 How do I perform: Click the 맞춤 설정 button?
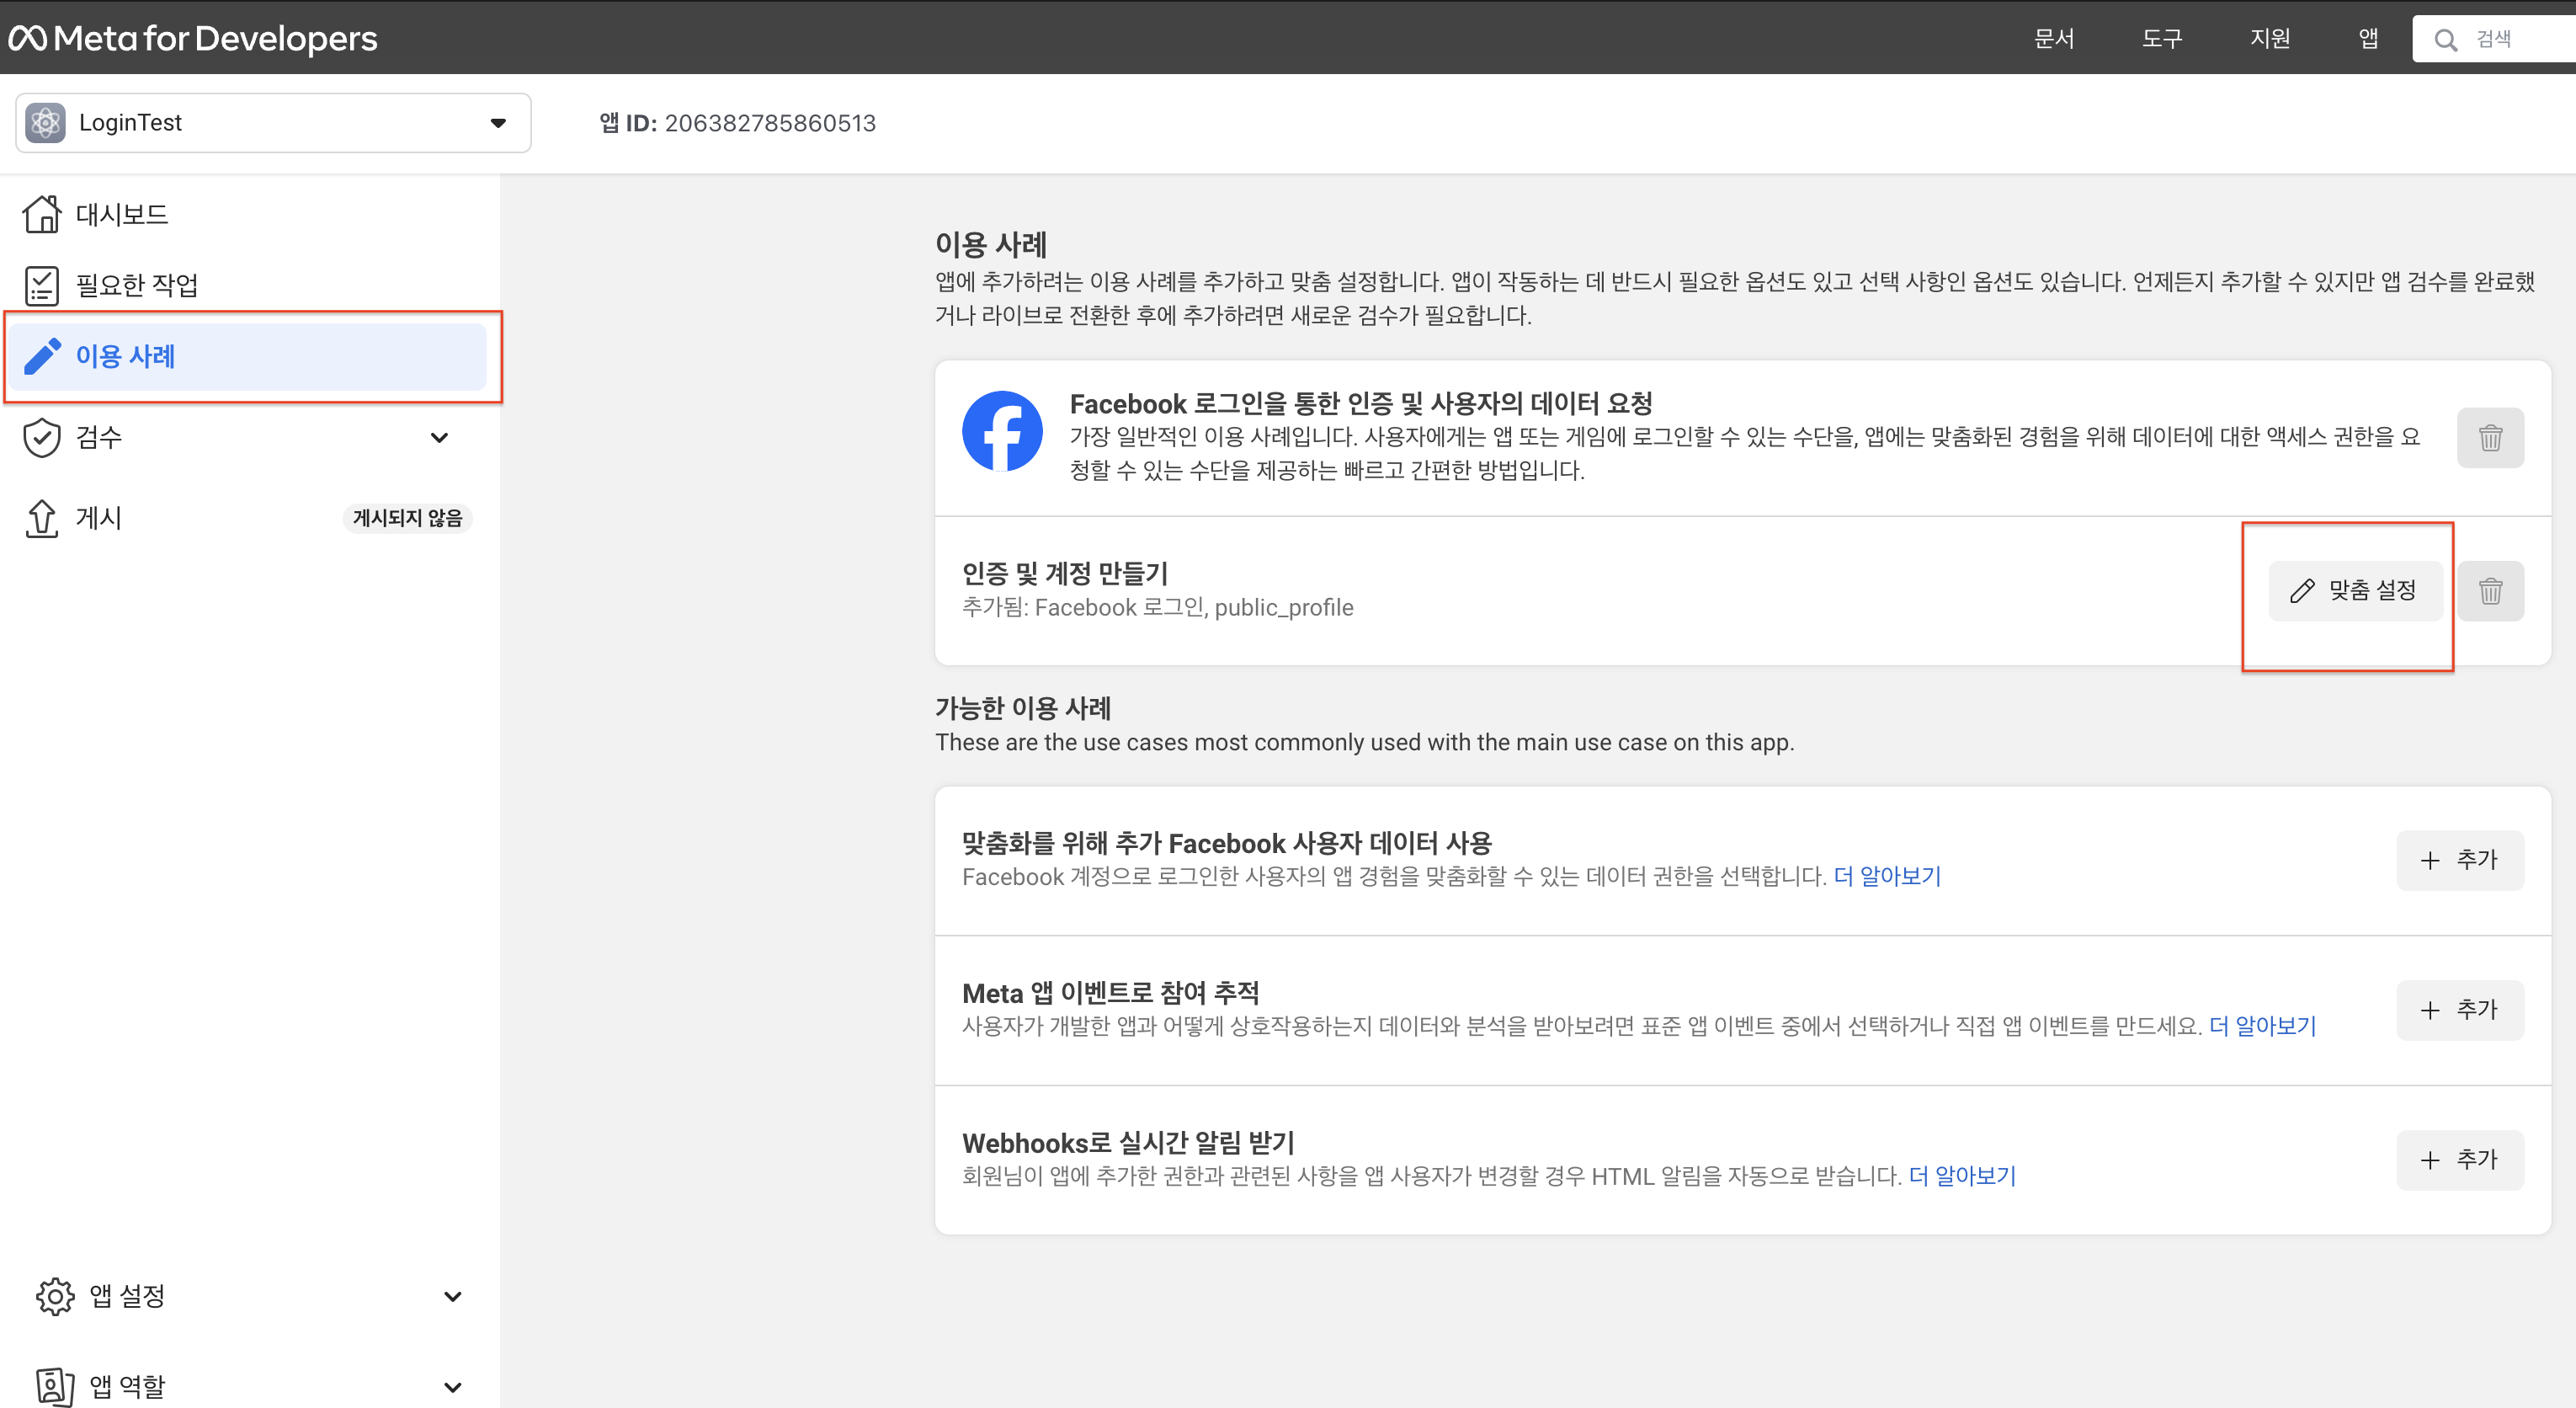pyautogui.click(x=2355, y=591)
